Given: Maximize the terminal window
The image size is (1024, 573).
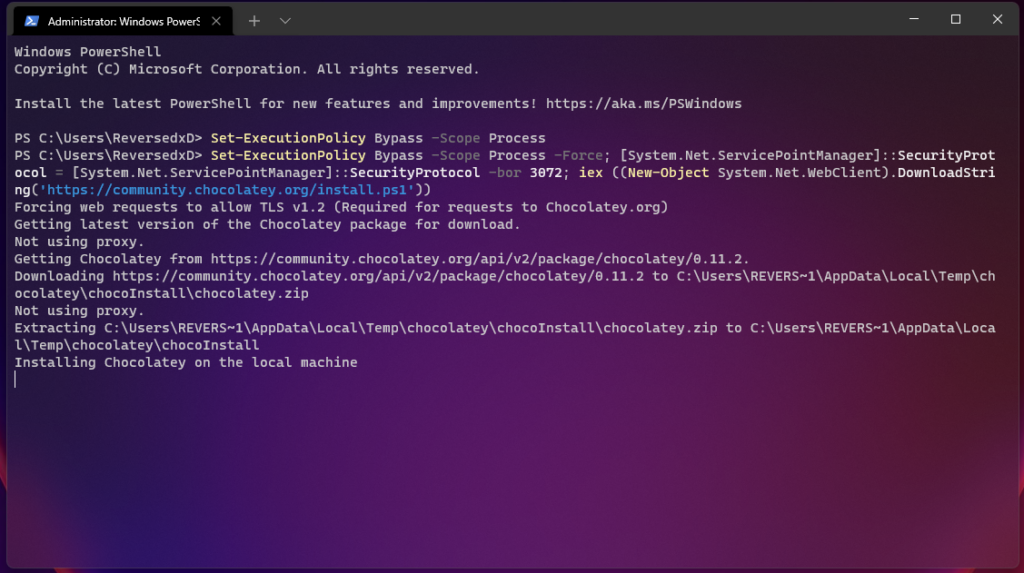Looking at the screenshot, I should point(955,19).
